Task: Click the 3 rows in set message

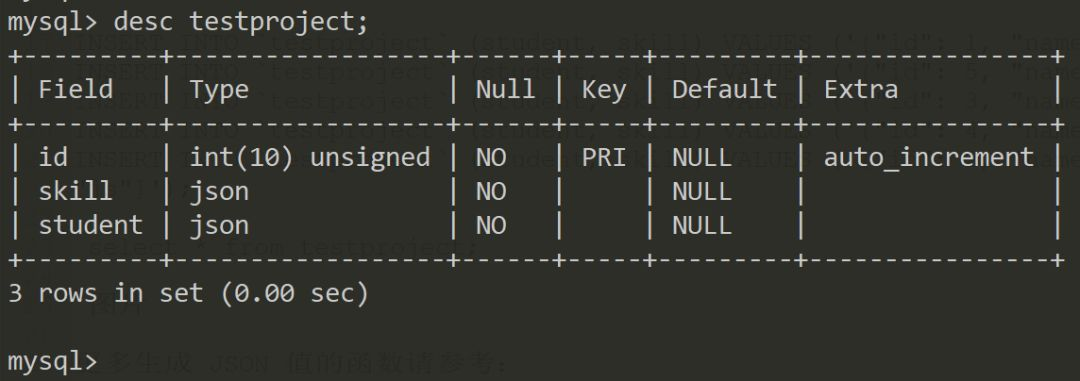Action: [189, 294]
